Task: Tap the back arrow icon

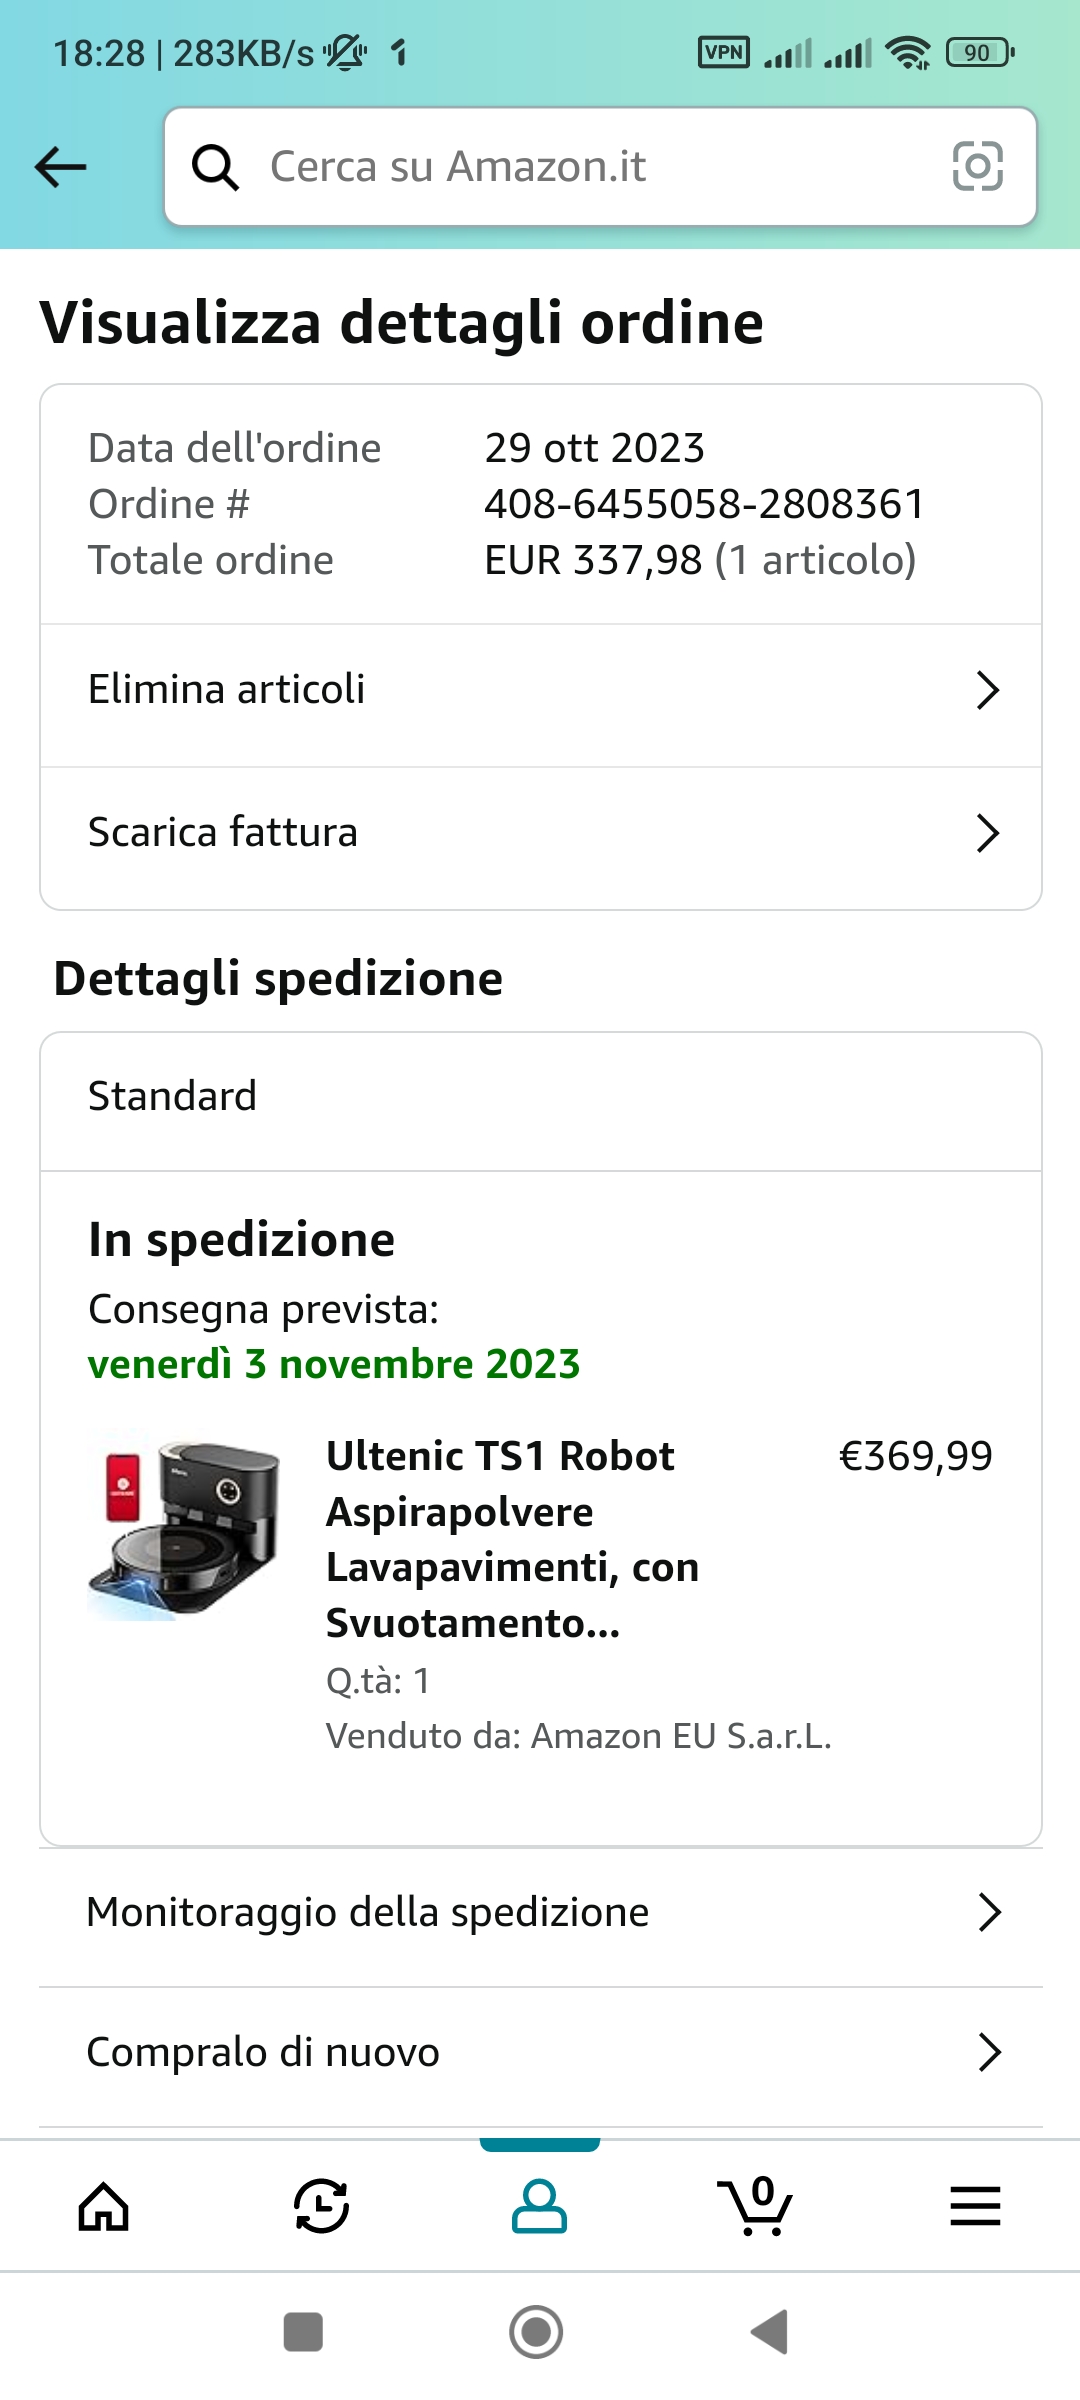Action: [x=61, y=167]
